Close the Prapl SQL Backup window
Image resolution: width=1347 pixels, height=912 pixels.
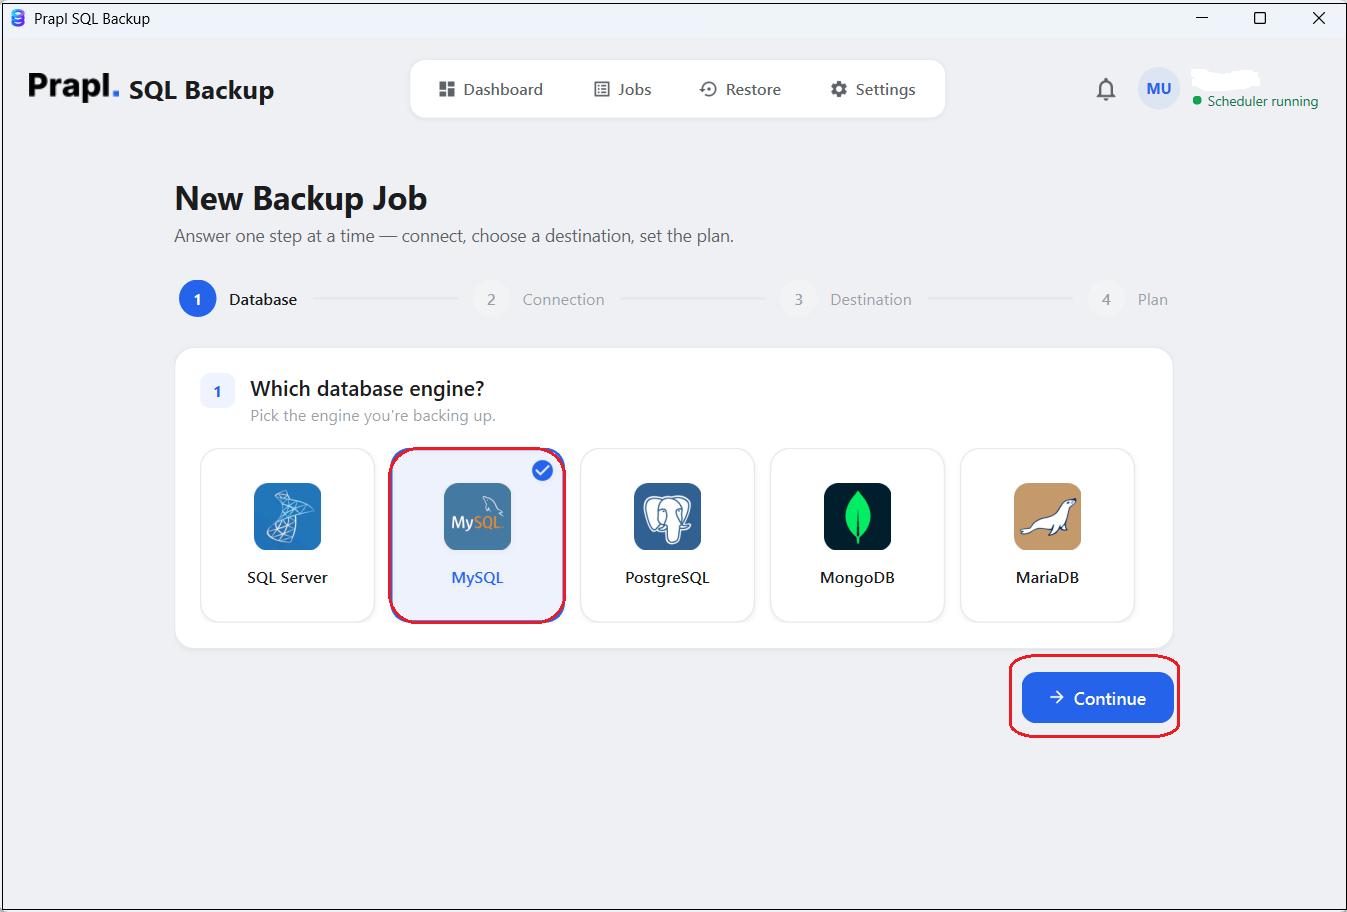(x=1319, y=18)
